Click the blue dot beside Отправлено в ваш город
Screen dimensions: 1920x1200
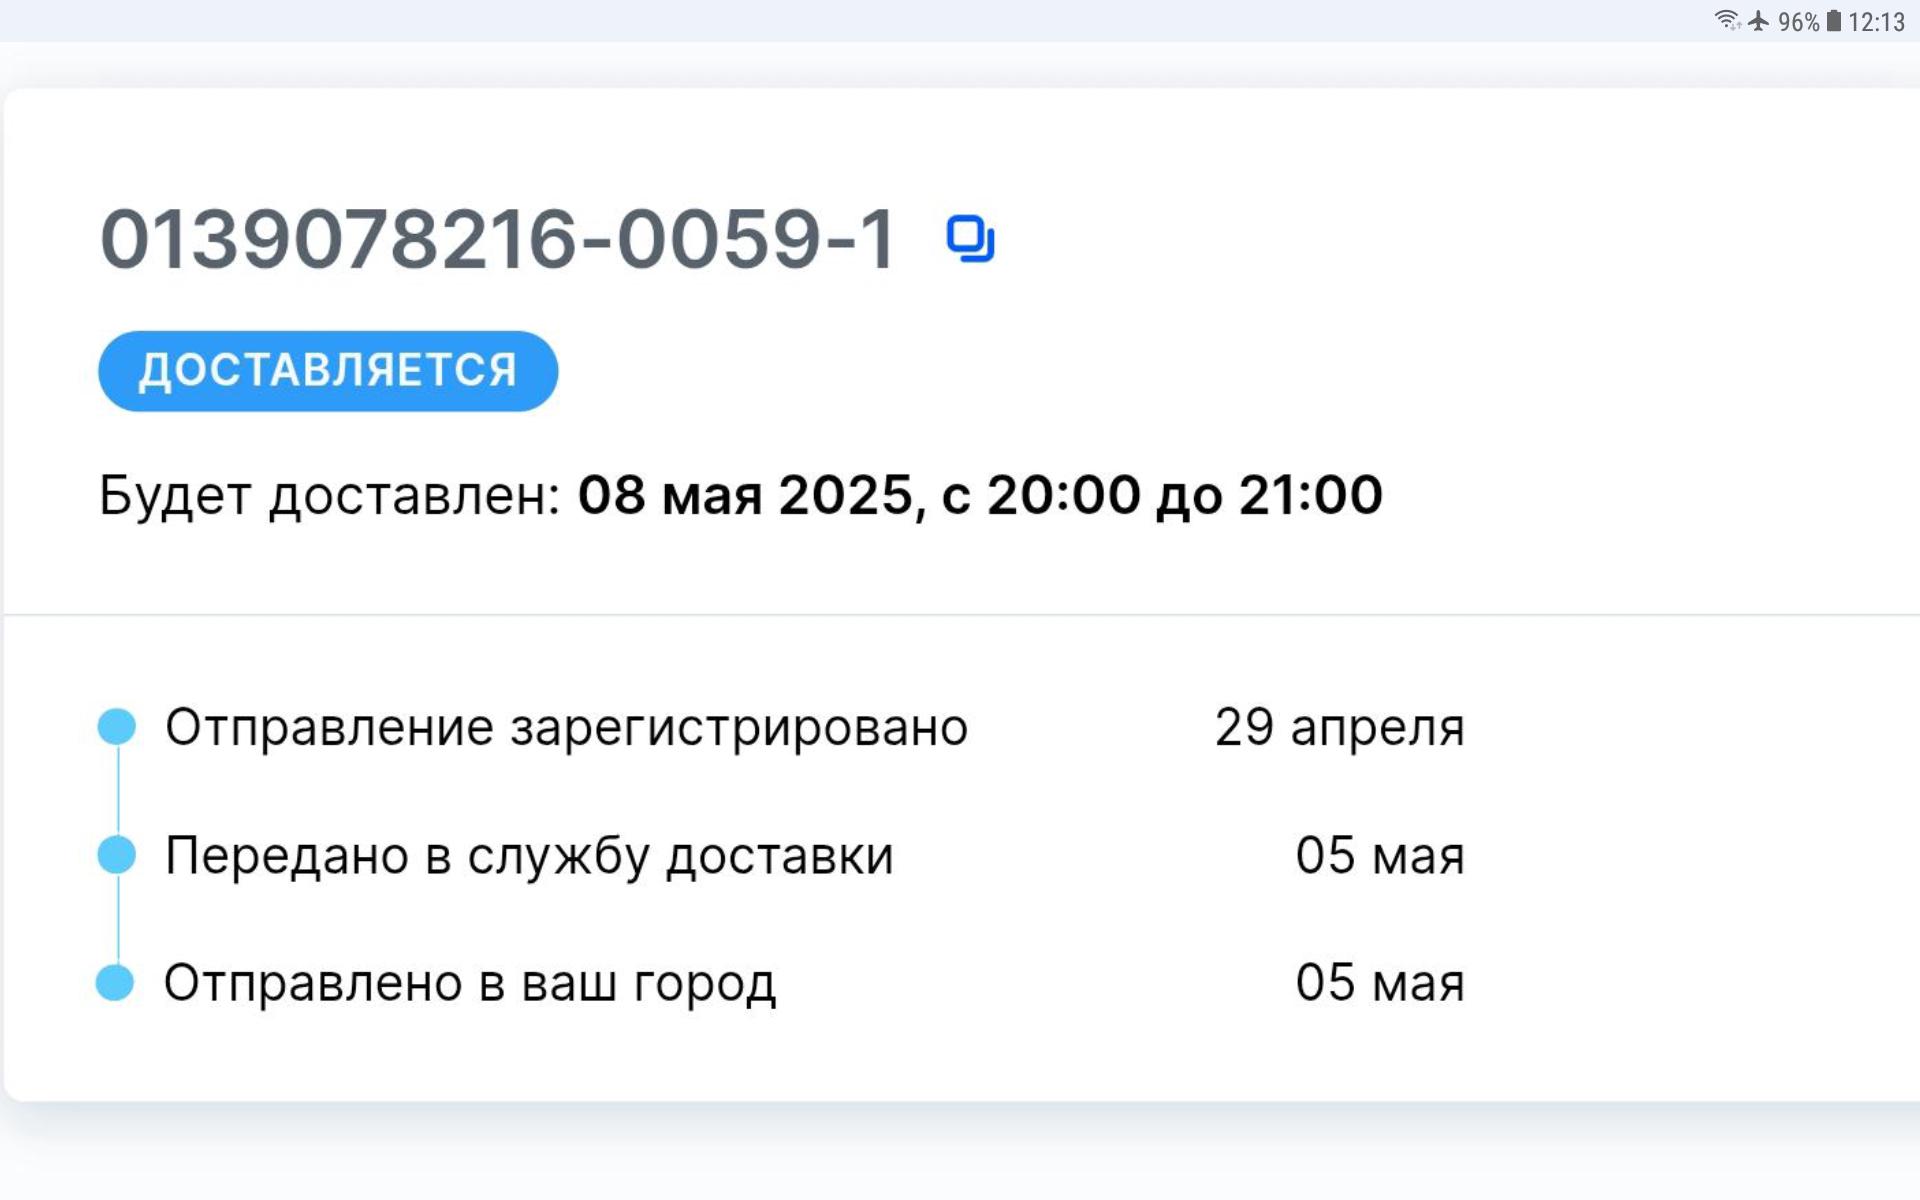pyautogui.click(x=115, y=983)
